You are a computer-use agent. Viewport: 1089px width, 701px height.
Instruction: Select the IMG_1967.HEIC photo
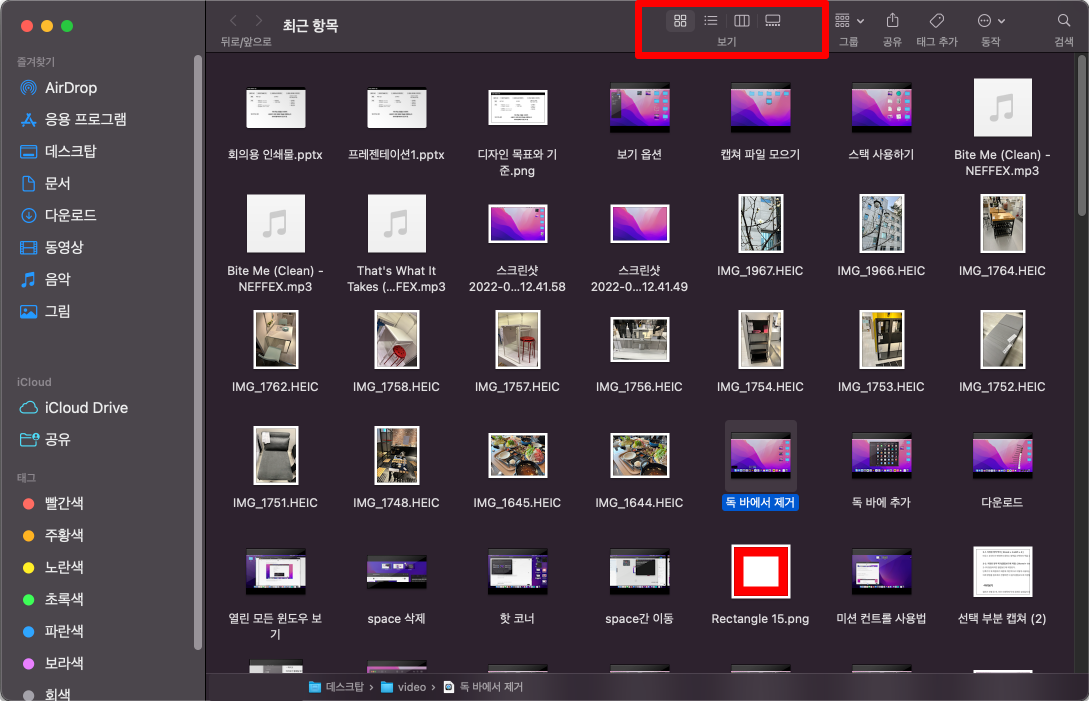point(760,224)
